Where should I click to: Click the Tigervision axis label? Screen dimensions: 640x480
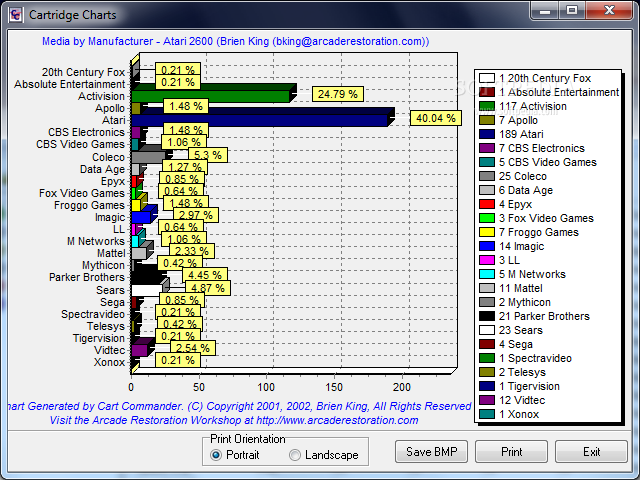click(99, 338)
